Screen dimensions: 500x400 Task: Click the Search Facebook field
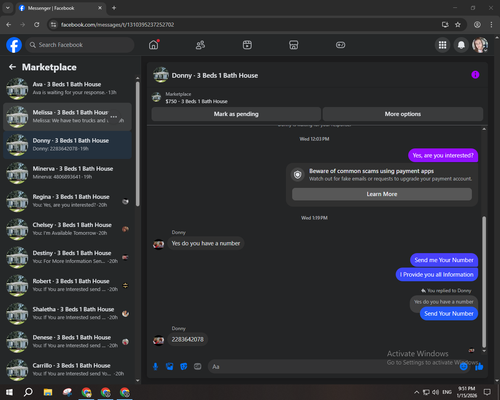click(80, 45)
